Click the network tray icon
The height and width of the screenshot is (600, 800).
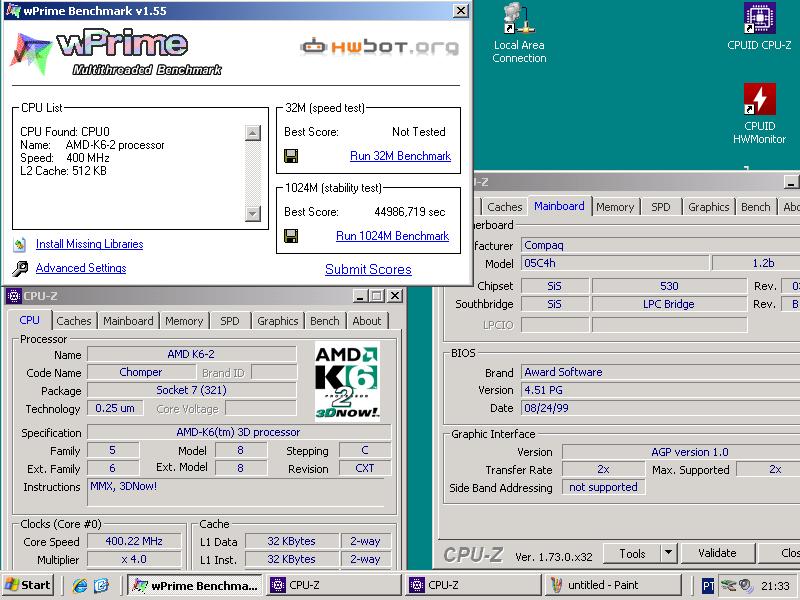pyautogui.click(x=728, y=585)
